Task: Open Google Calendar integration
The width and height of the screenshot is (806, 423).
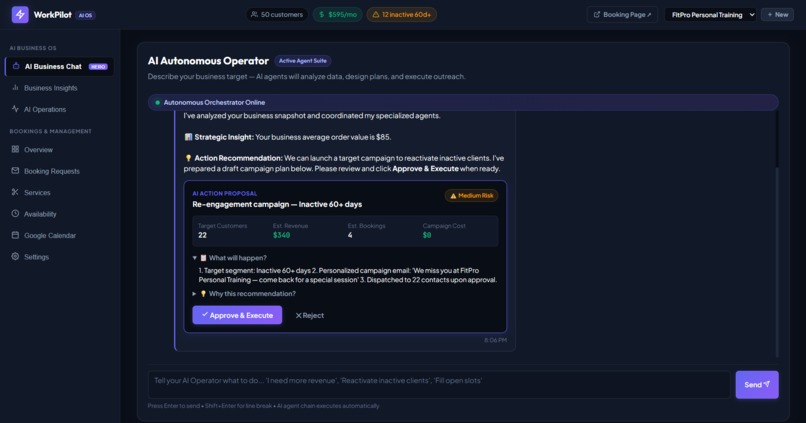Action: (x=60, y=235)
